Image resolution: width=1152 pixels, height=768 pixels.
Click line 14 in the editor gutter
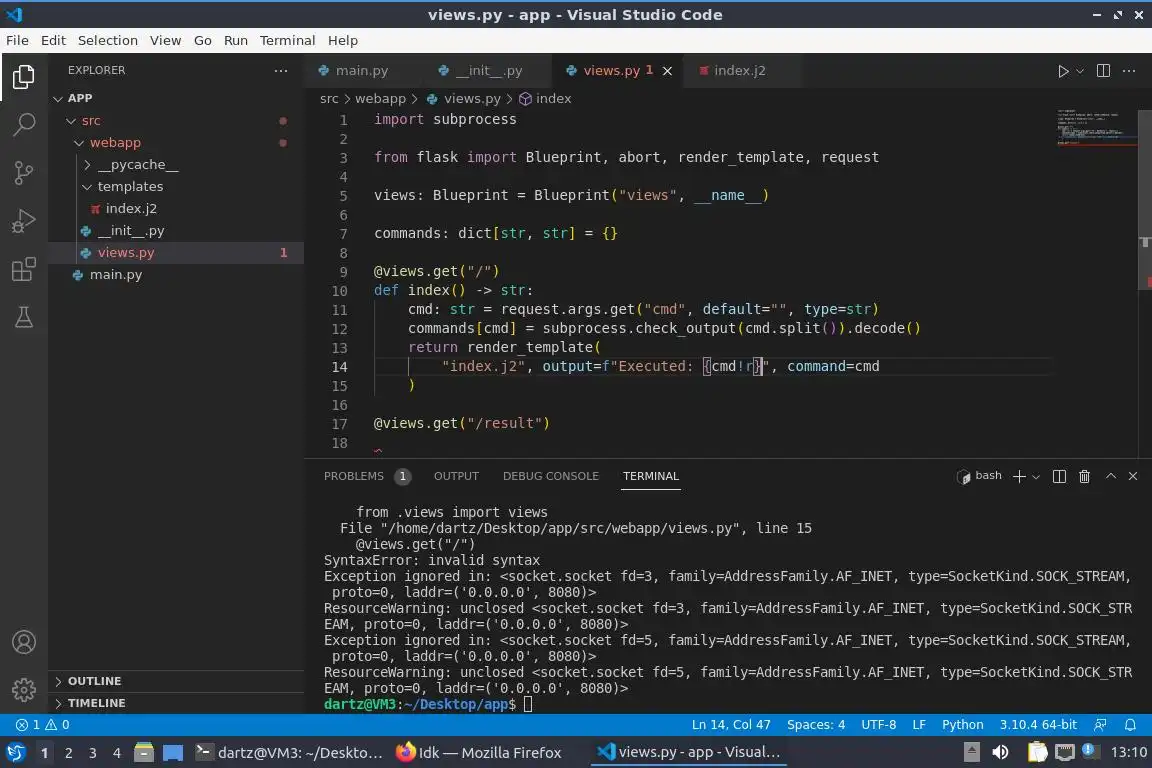[339, 367]
